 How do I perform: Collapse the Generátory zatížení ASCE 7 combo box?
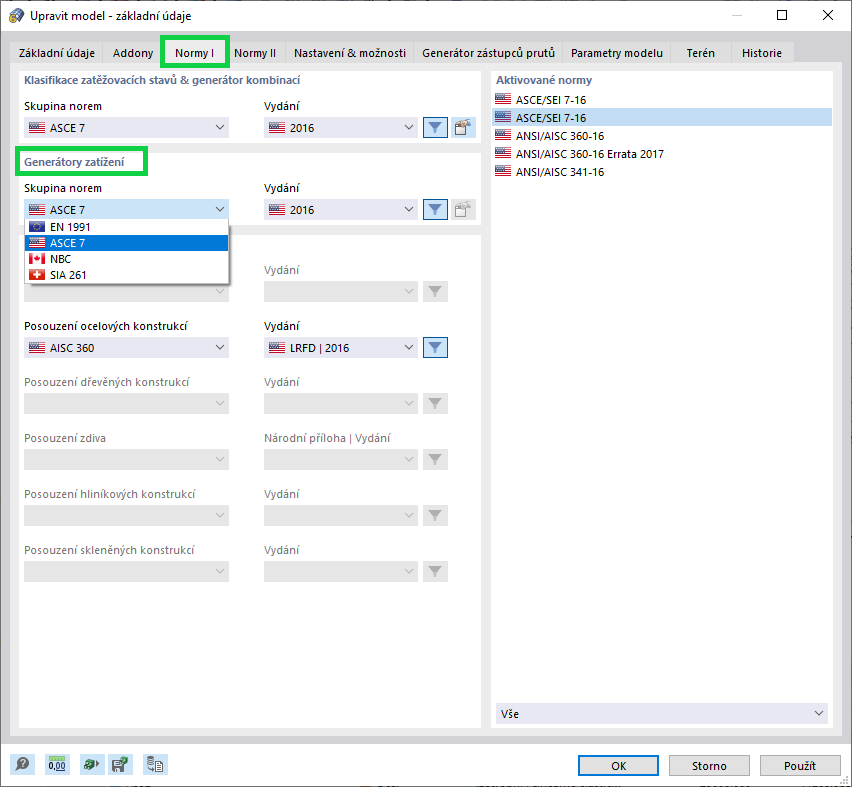pyautogui.click(x=127, y=210)
